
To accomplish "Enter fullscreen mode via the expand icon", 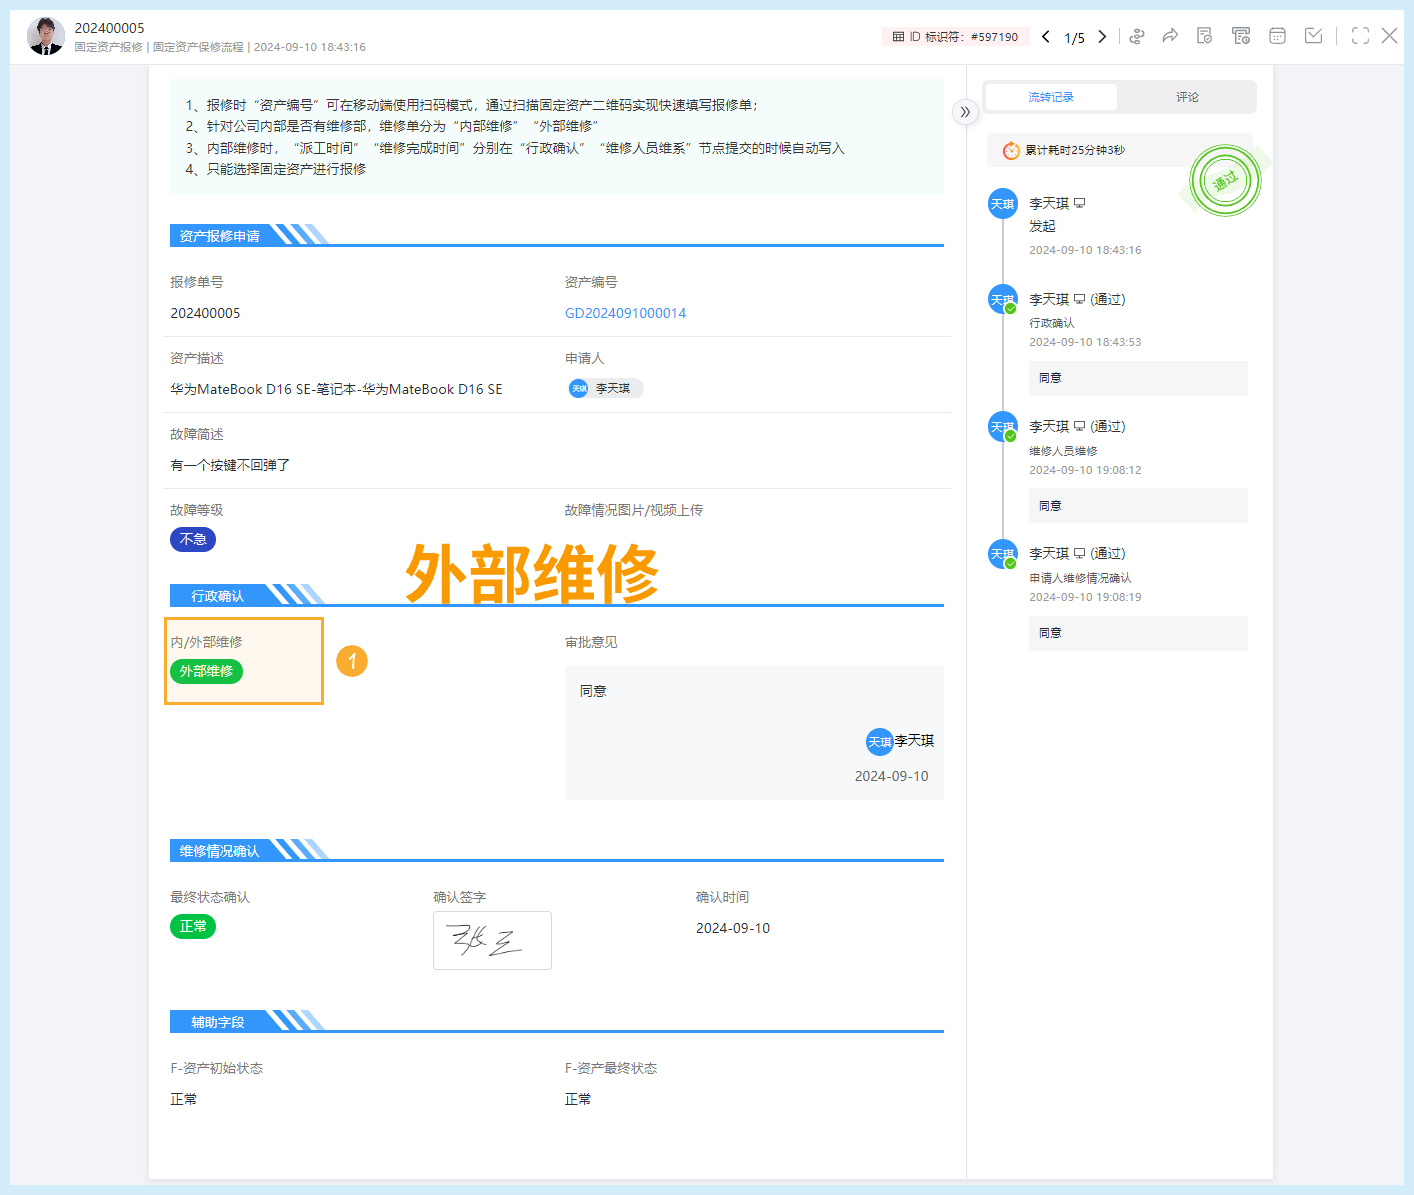I will click(x=1359, y=35).
